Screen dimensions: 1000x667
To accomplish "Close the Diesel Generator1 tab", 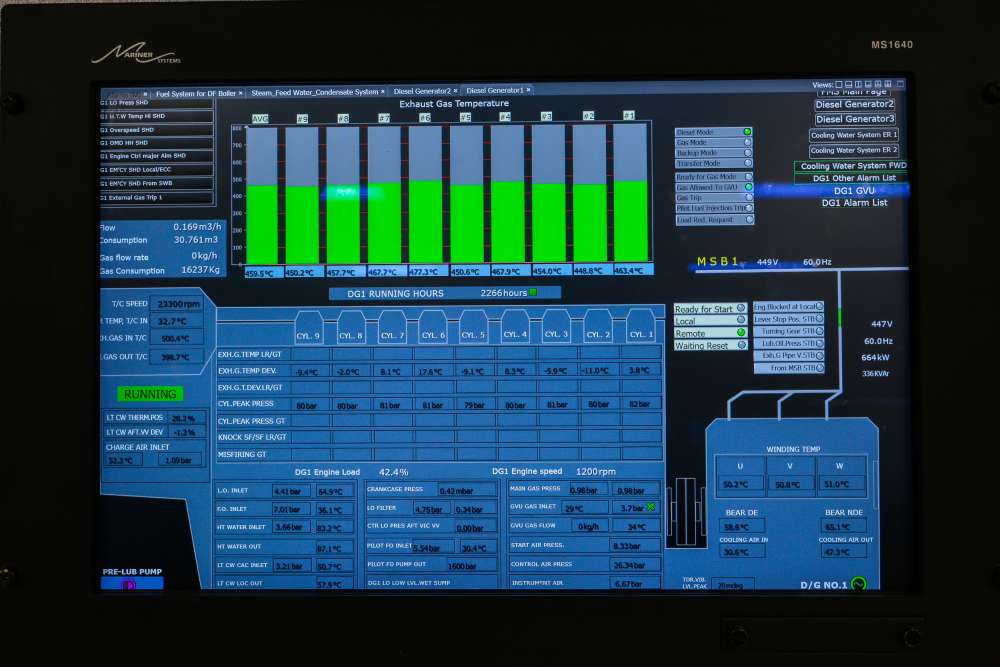I will click(529, 90).
